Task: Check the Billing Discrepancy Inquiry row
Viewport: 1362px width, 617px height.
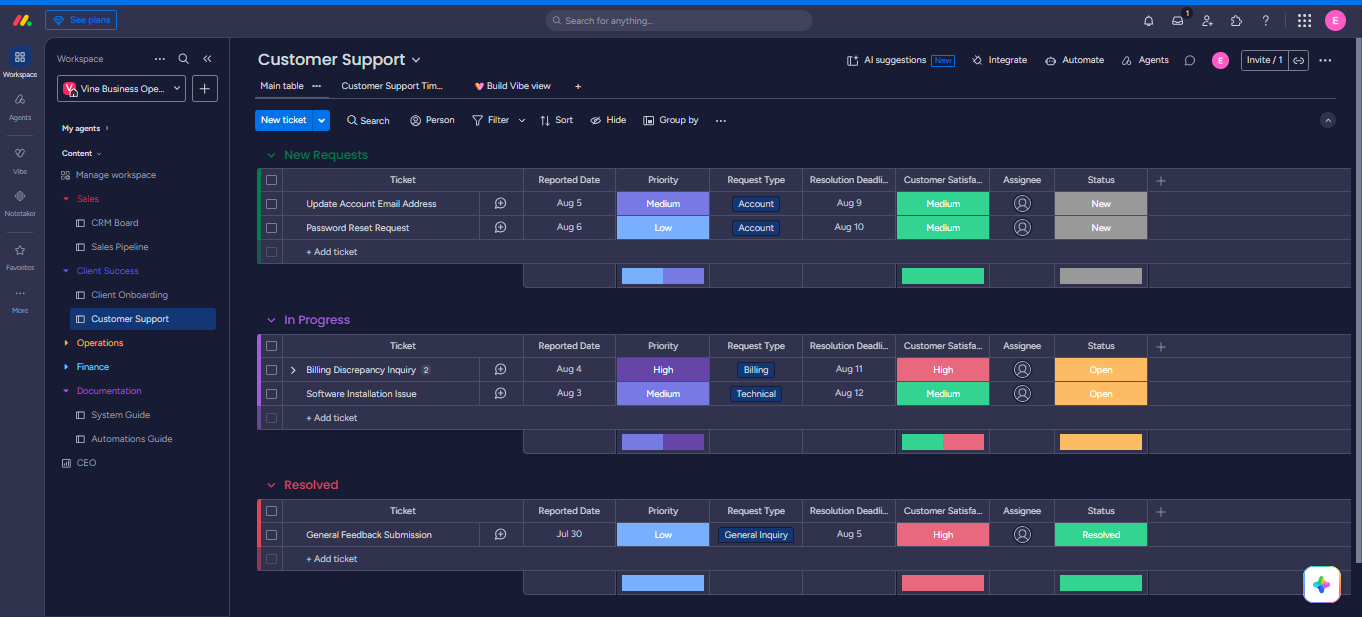Action: click(271, 370)
